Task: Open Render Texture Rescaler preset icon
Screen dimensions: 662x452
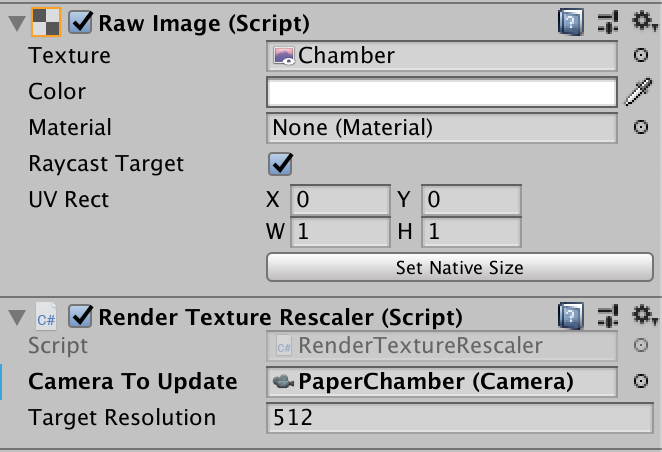Action: (605, 317)
